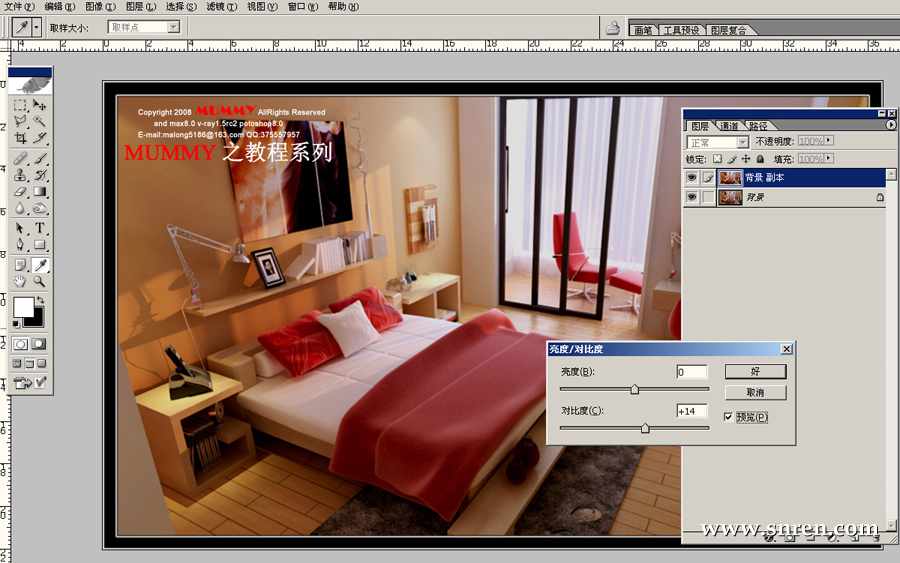This screenshot has width=900, height=563.
Task: Select the Zoom magnifier tool
Action: (39, 281)
